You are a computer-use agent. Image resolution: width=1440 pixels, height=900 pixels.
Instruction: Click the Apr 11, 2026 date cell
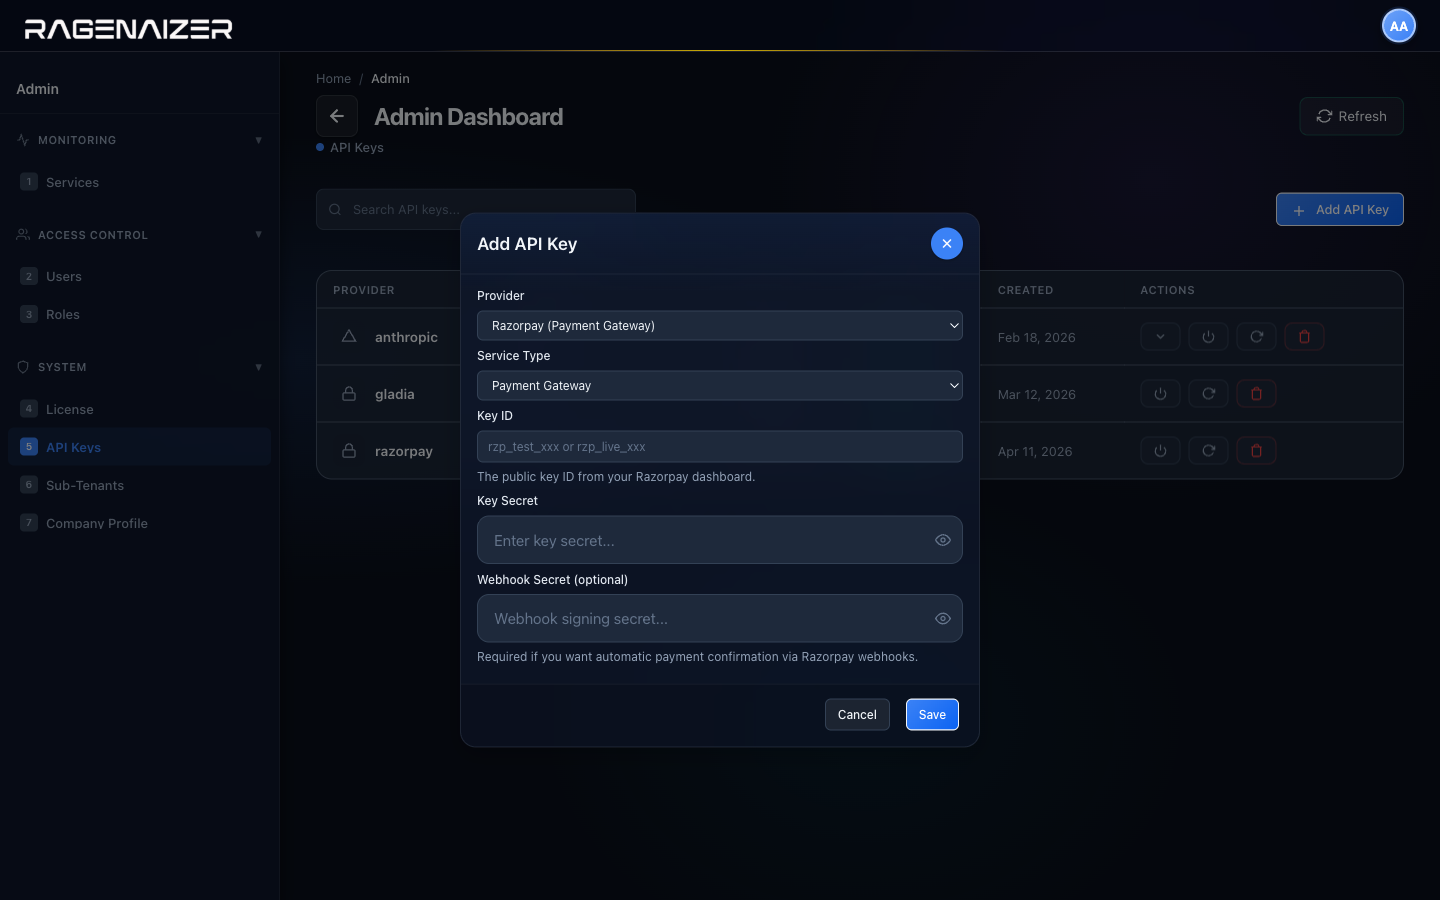(x=1035, y=452)
